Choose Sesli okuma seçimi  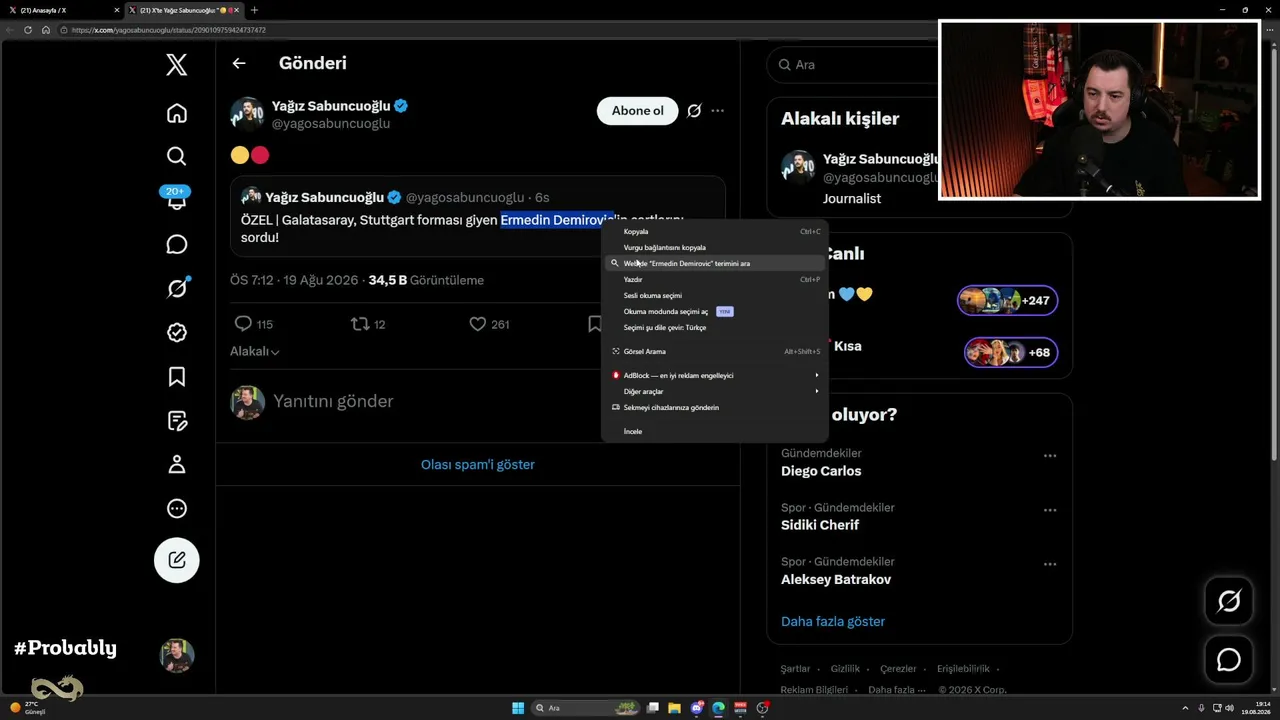click(714, 295)
